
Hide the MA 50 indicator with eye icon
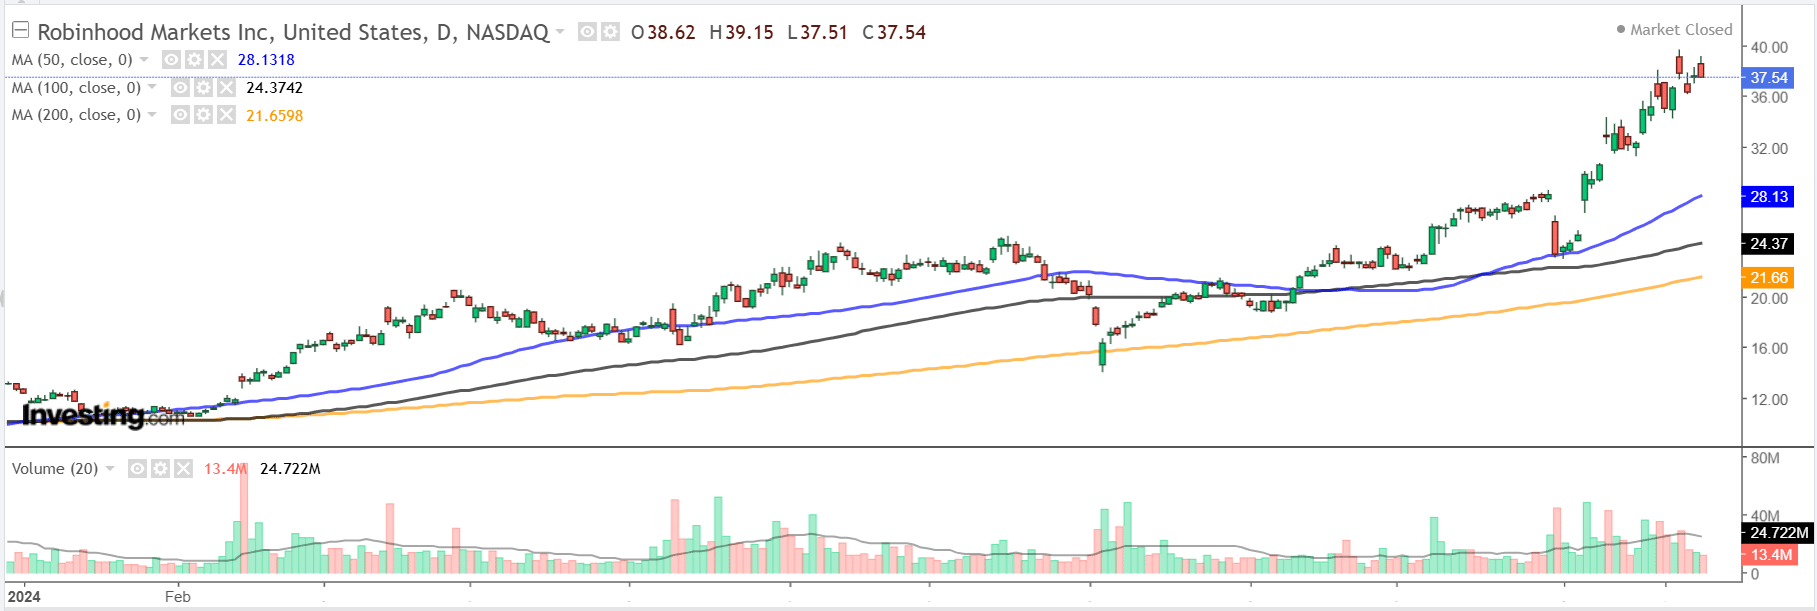click(x=171, y=60)
